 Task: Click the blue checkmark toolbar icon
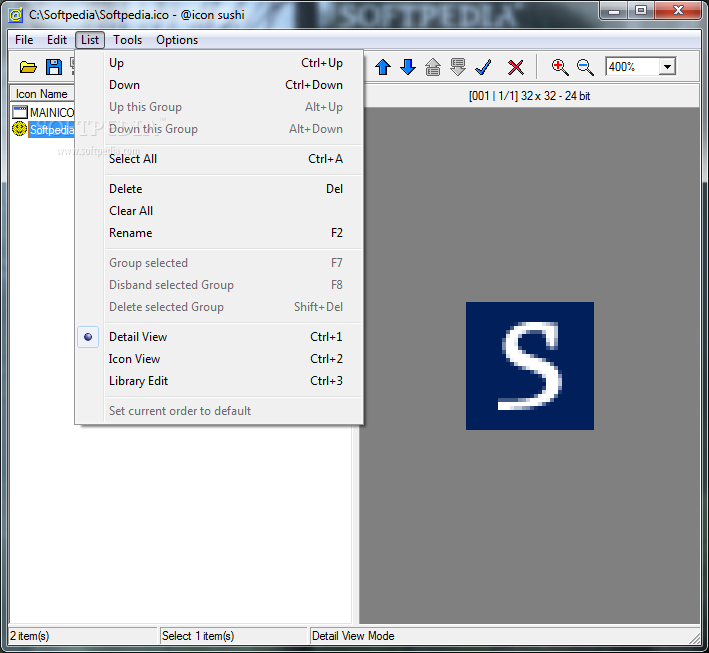pos(483,67)
